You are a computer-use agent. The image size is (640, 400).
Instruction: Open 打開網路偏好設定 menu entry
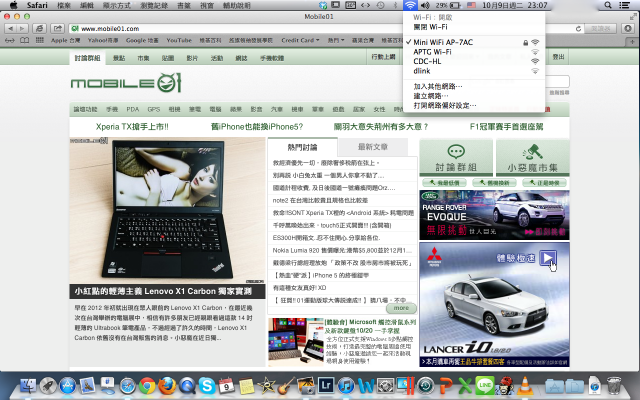pyautogui.click(x=473, y=105)
